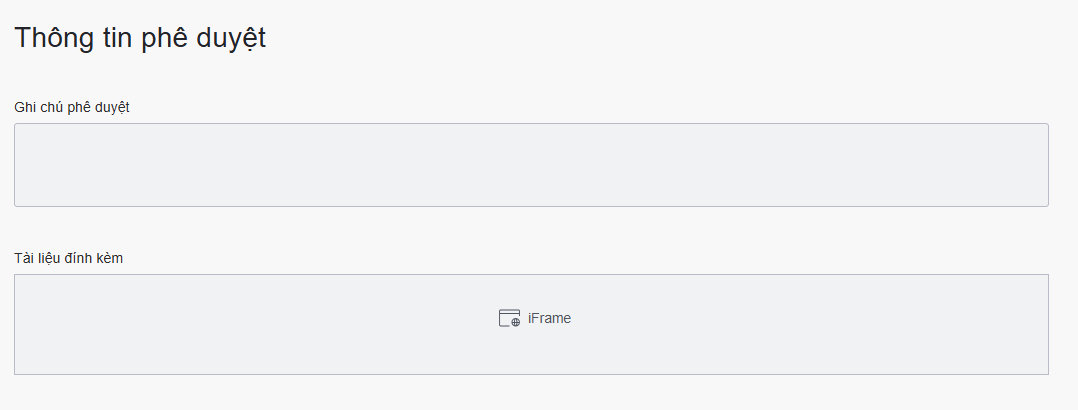Image resolution: width=1078 pixels, height=410 pixels.
Task: Click the browser-window icon left of iFrame
Action: (x=509, y=319)
